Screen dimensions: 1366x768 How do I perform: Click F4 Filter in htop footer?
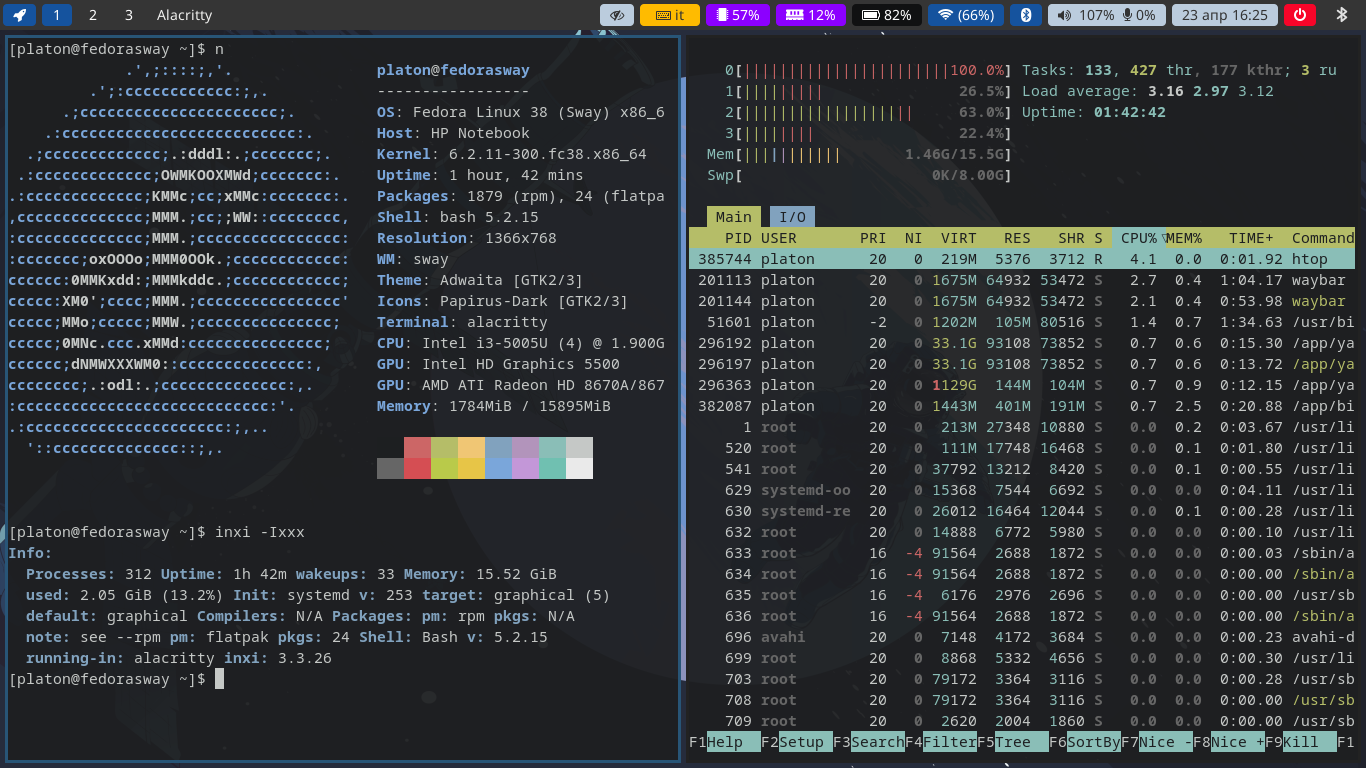click(941, 742)
